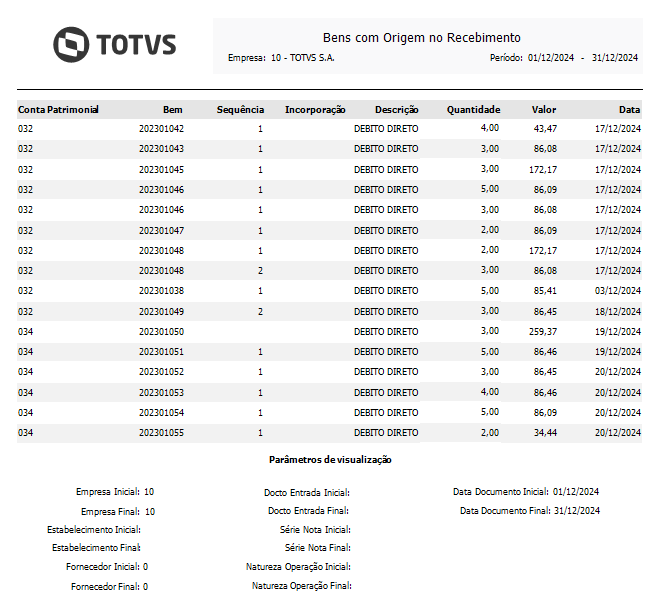Click the date 18/12/2024 in the table
Viewport: 659px width, 594px height.
618,312
